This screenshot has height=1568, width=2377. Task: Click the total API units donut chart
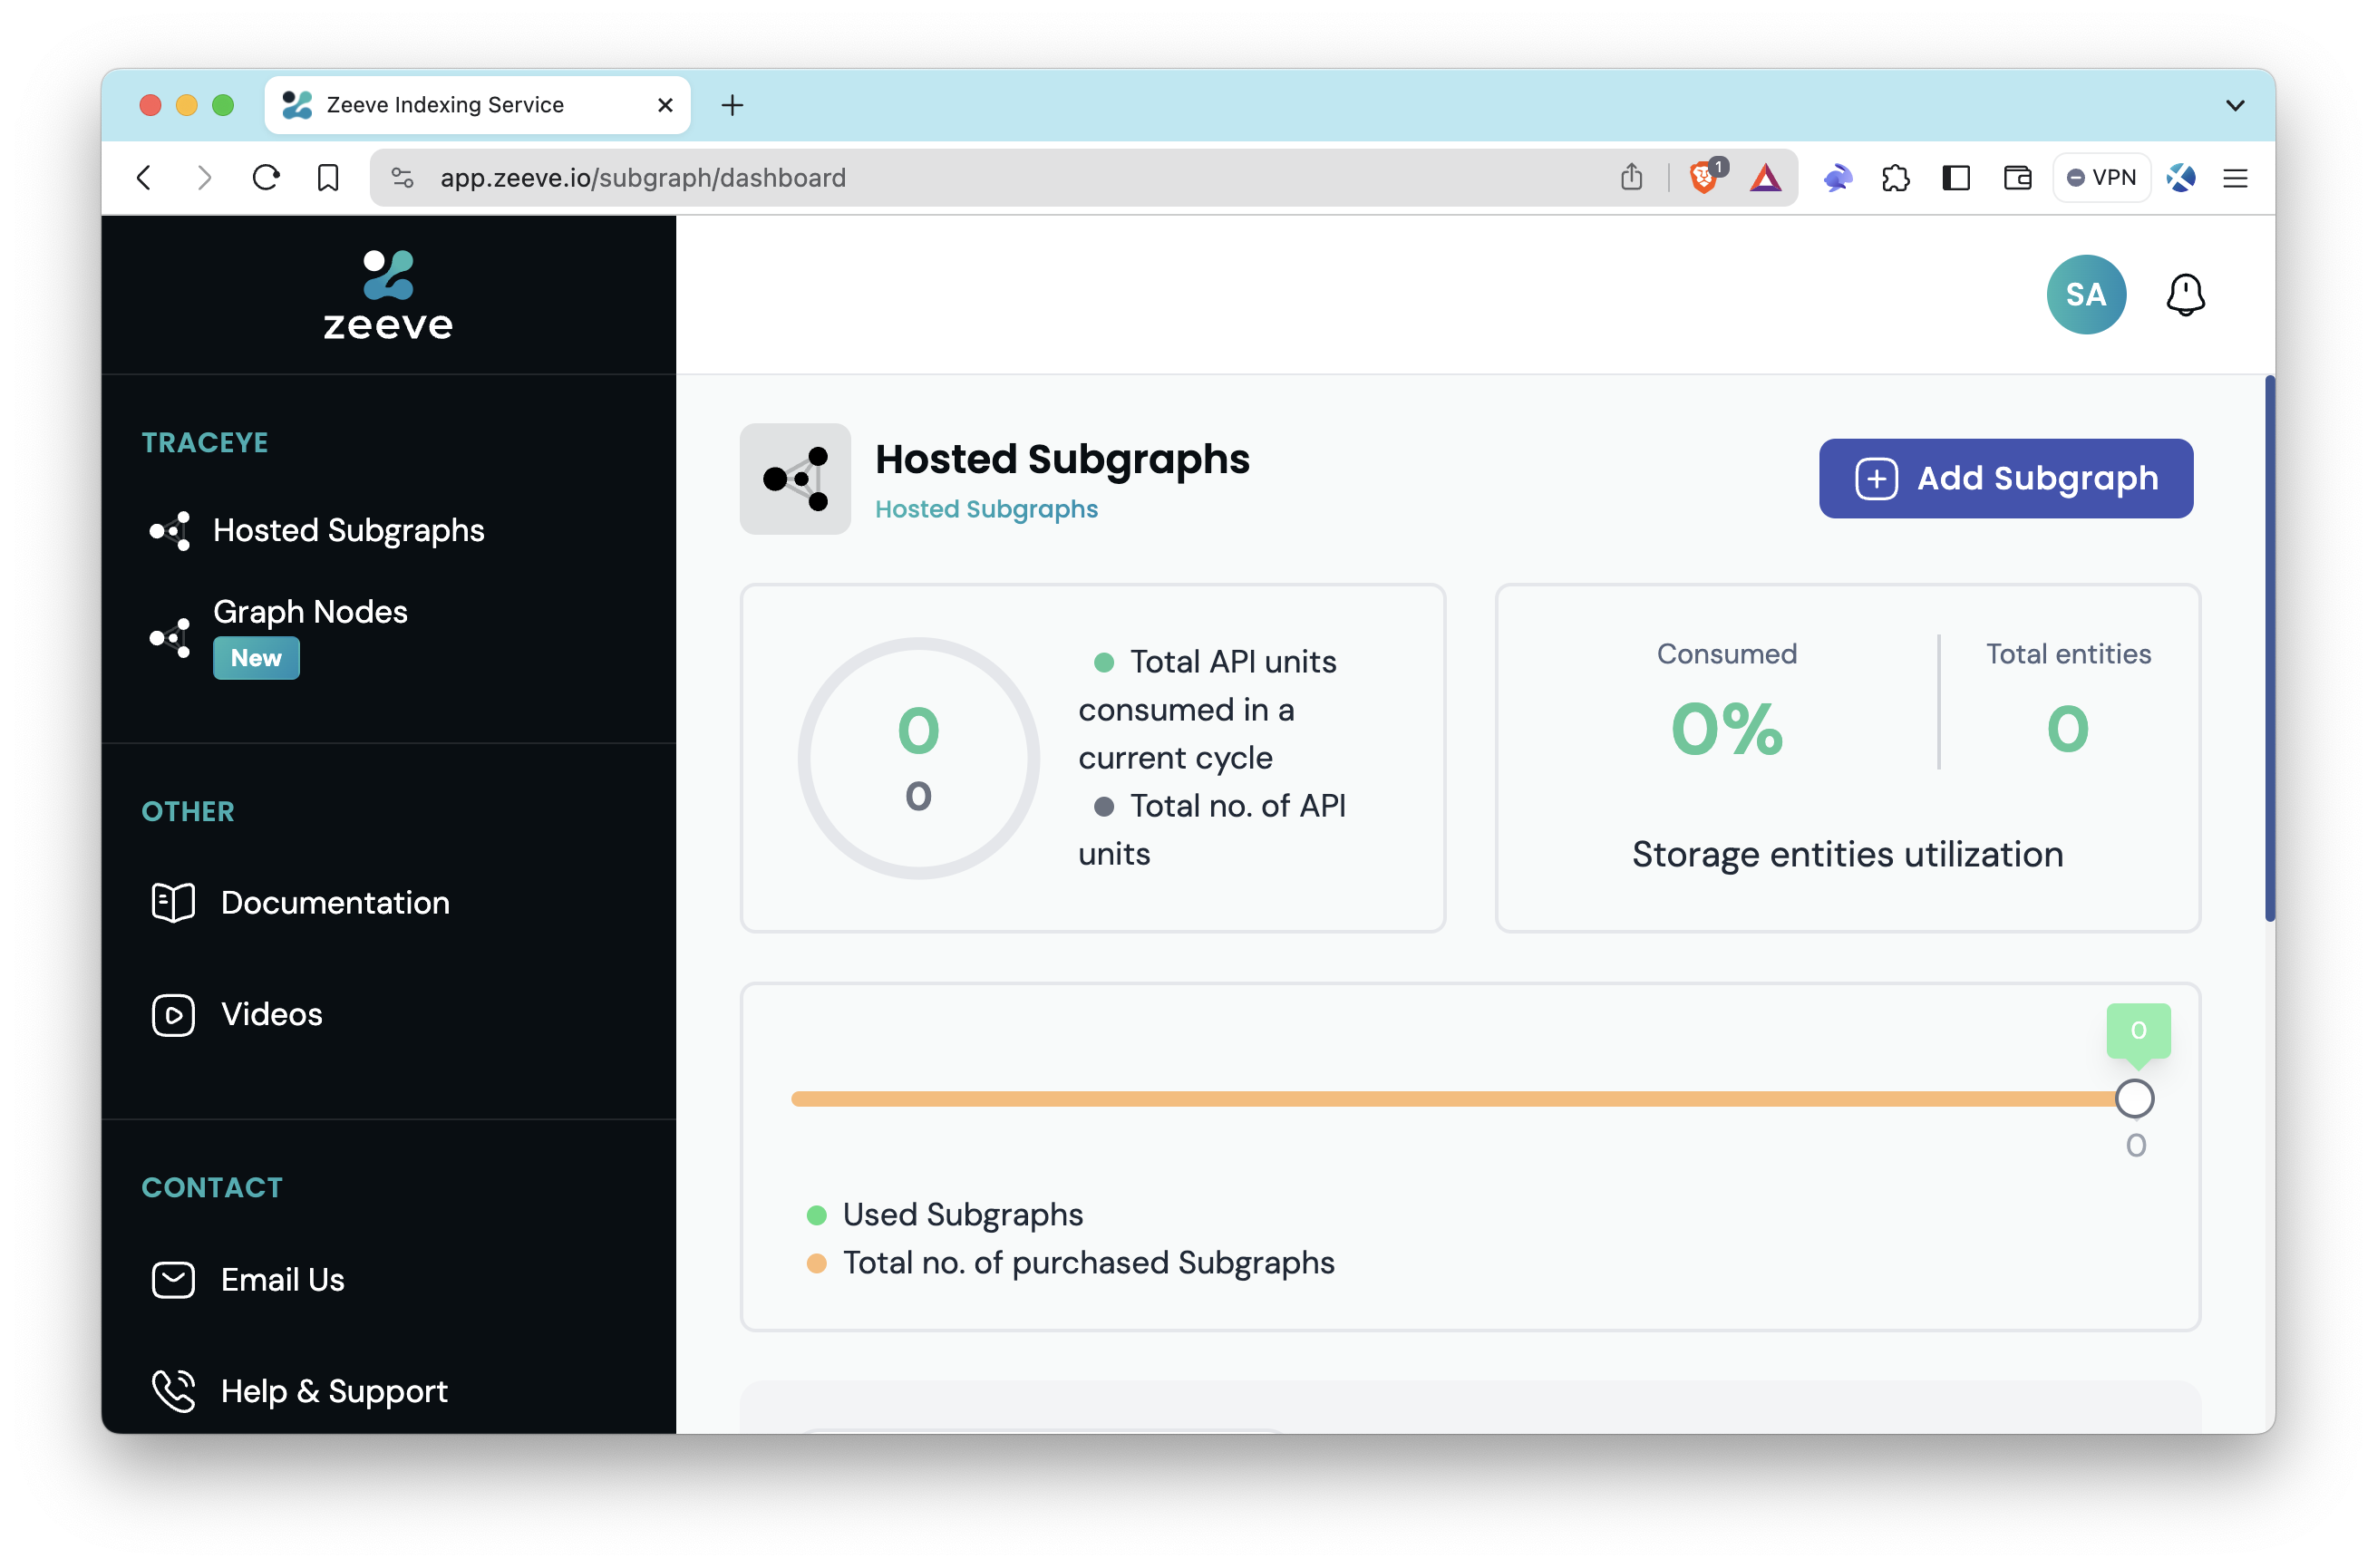coord(916,756)
